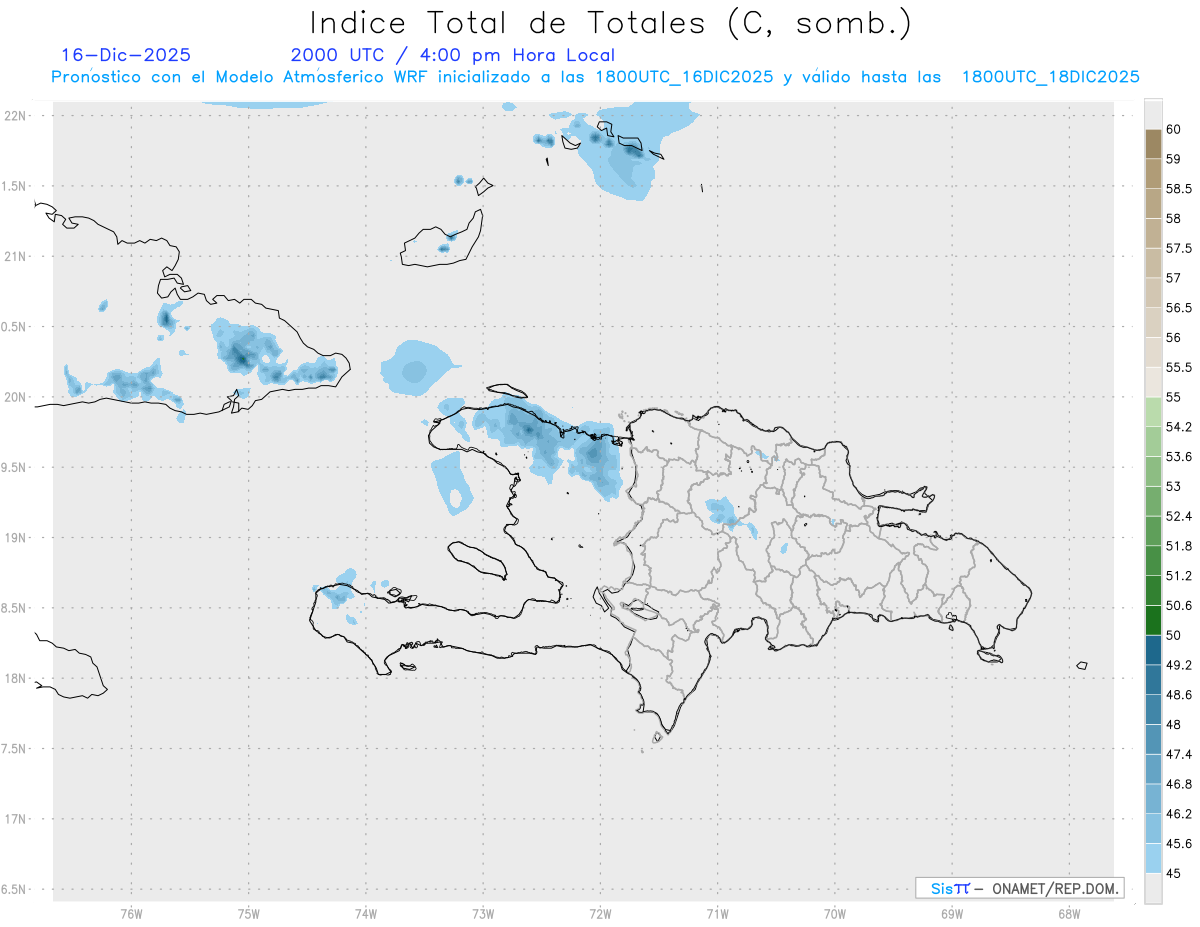This screenshot has height=927, width=1200.
Task: Click the colorbar value '59'
Action: pos(1173,158)
